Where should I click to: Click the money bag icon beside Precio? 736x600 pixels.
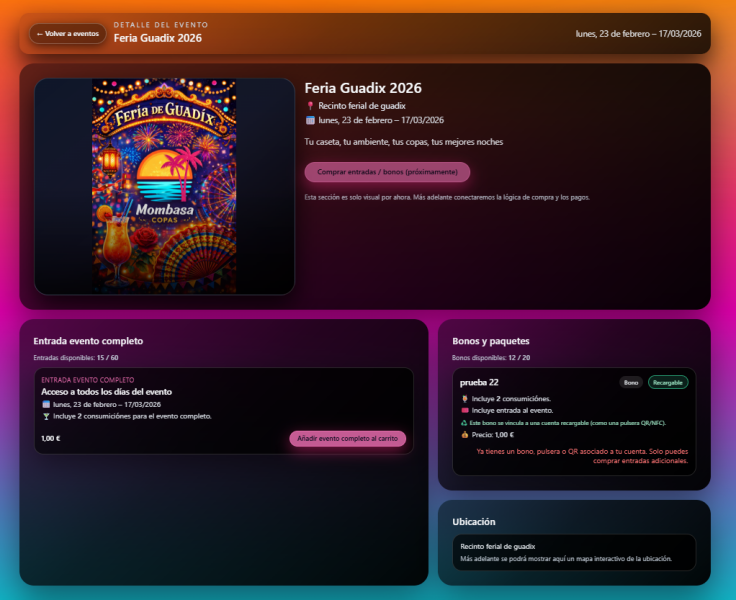pyautogui.click(x=464, y=435)
